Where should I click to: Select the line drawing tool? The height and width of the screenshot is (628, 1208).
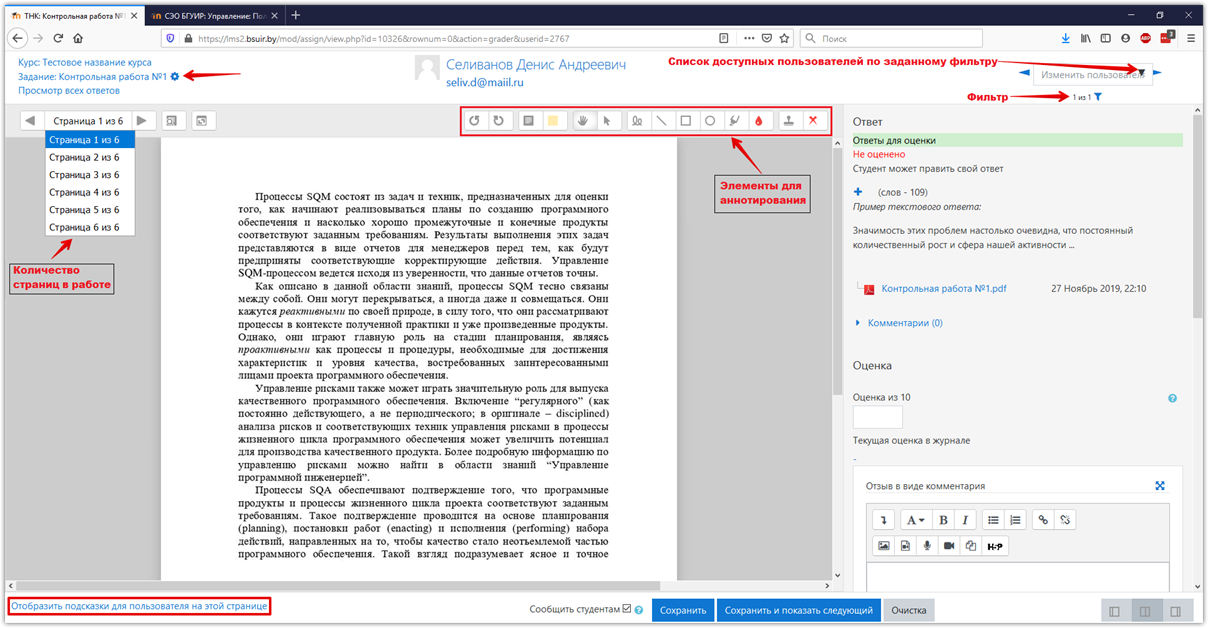661,121
